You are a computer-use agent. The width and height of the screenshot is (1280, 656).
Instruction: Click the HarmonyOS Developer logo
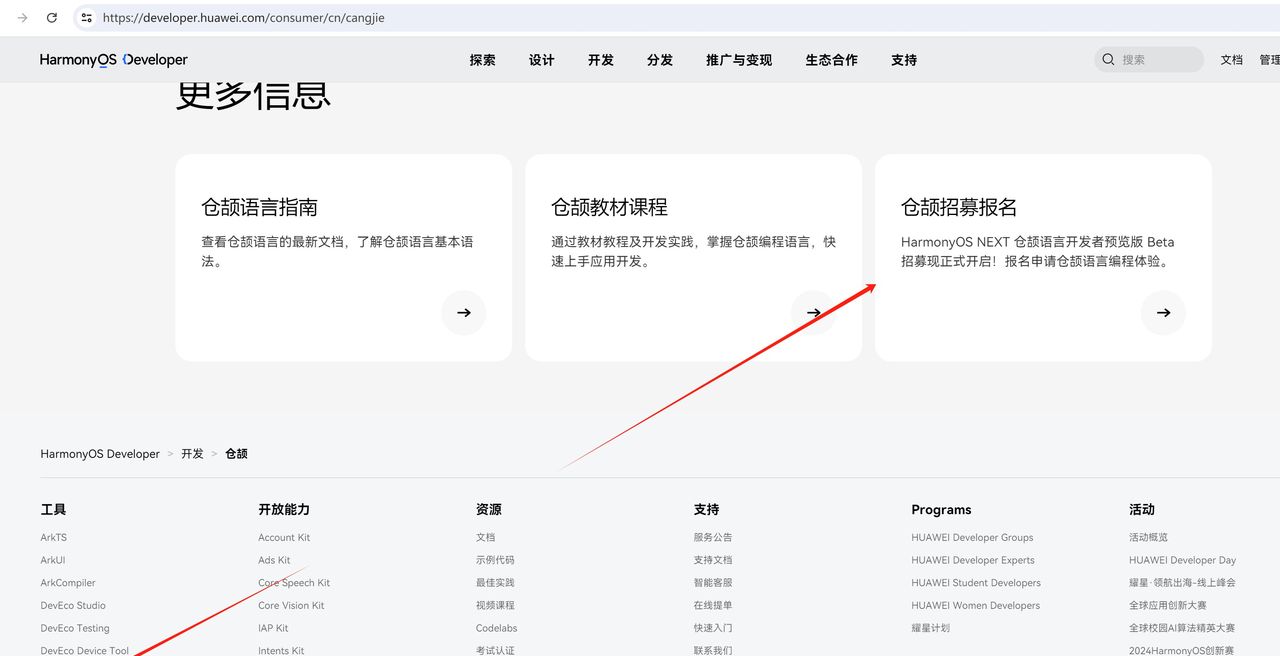pyautogui.click(x=112, y=59)
